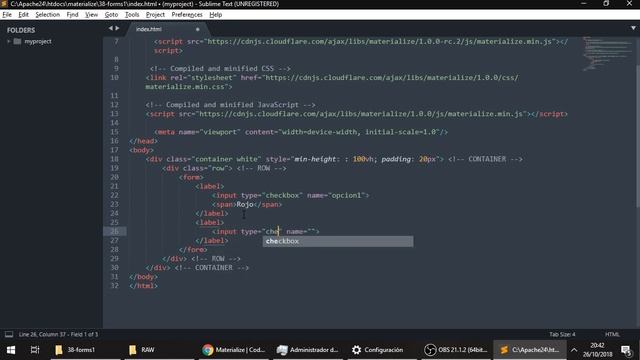Open the Tab Size: 4 selector

562,334
